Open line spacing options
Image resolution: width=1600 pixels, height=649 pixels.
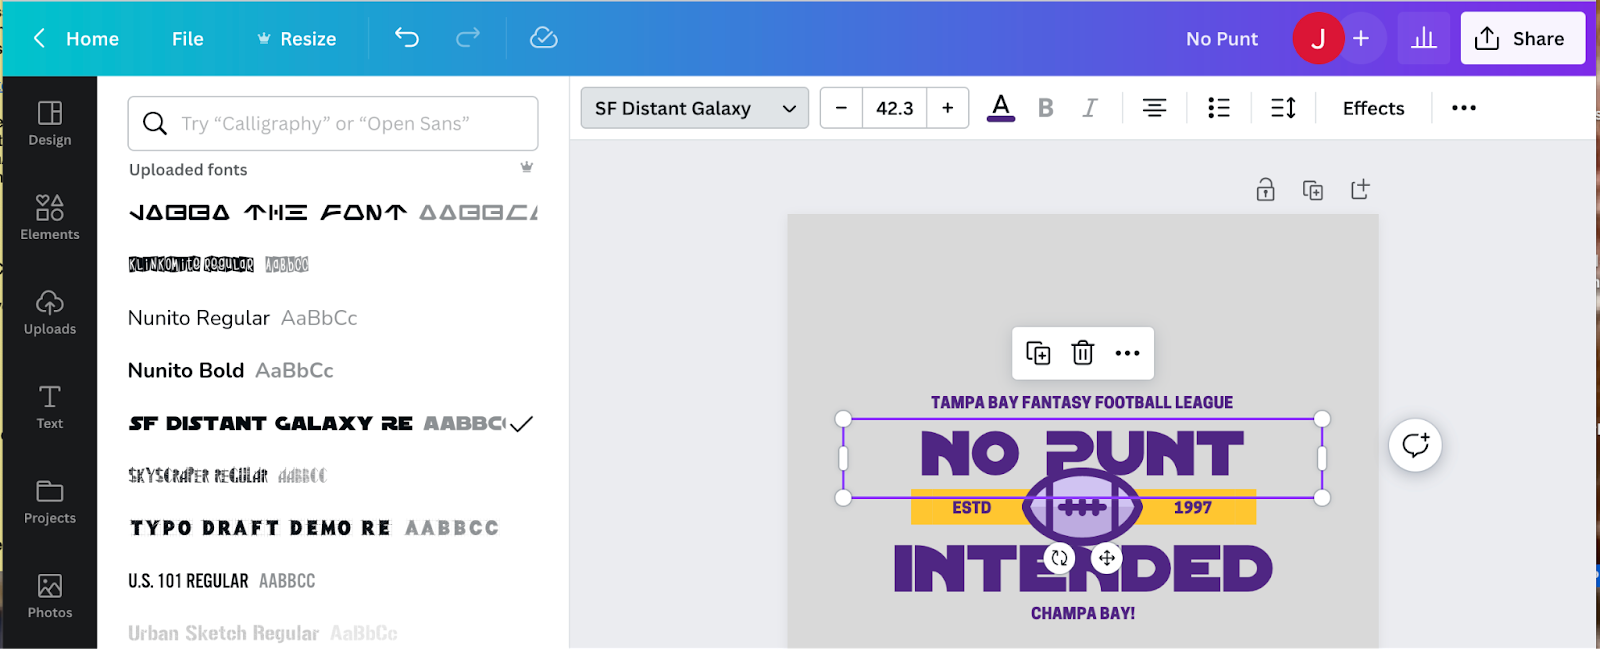(x=1284, y=108)
